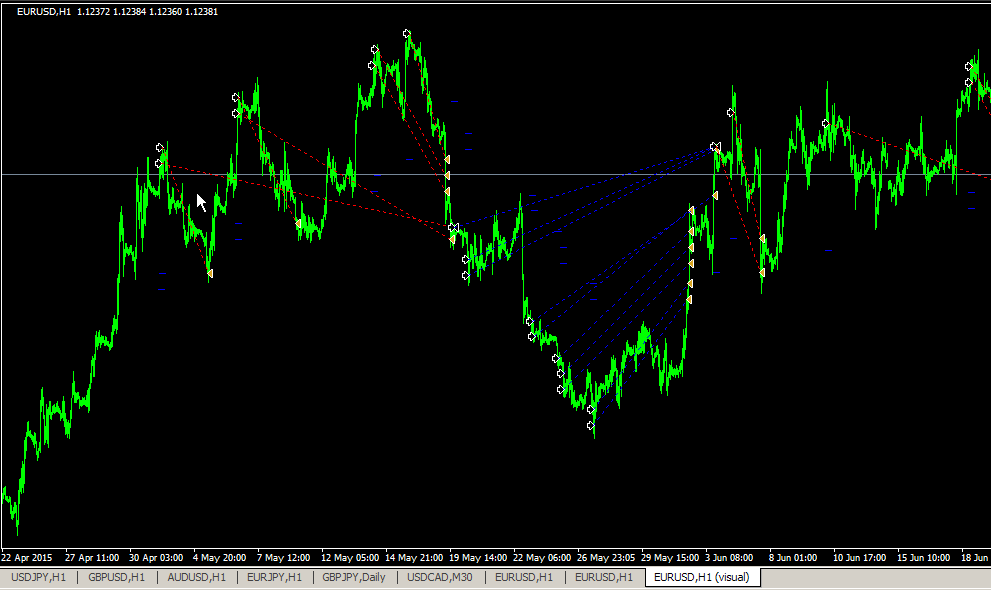Click the 22 May 06:00 time label
Viewport: 991px width, 590px height.
542,558
